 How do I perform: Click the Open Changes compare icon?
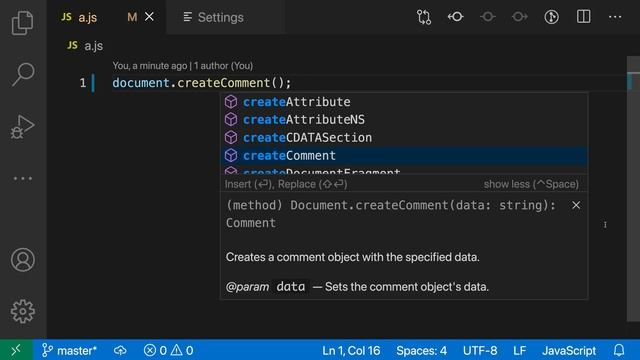click(x=424, y=17)
